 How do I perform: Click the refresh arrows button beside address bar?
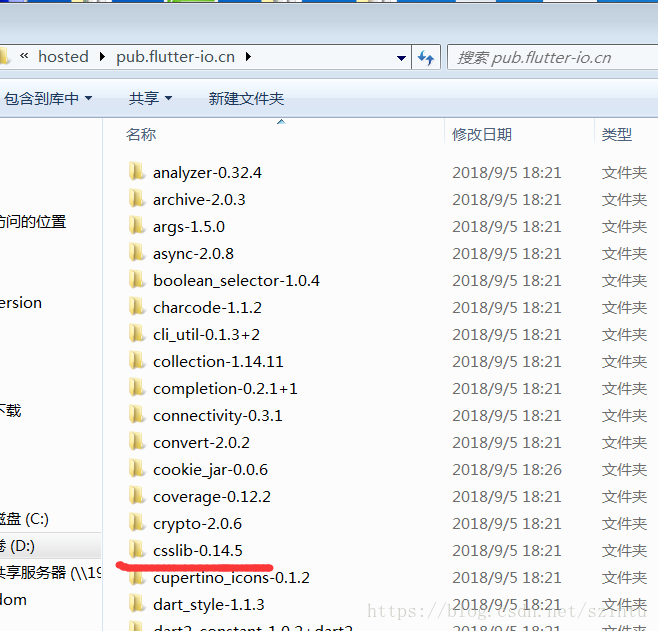pyautogui.click(x=426, y=57)
